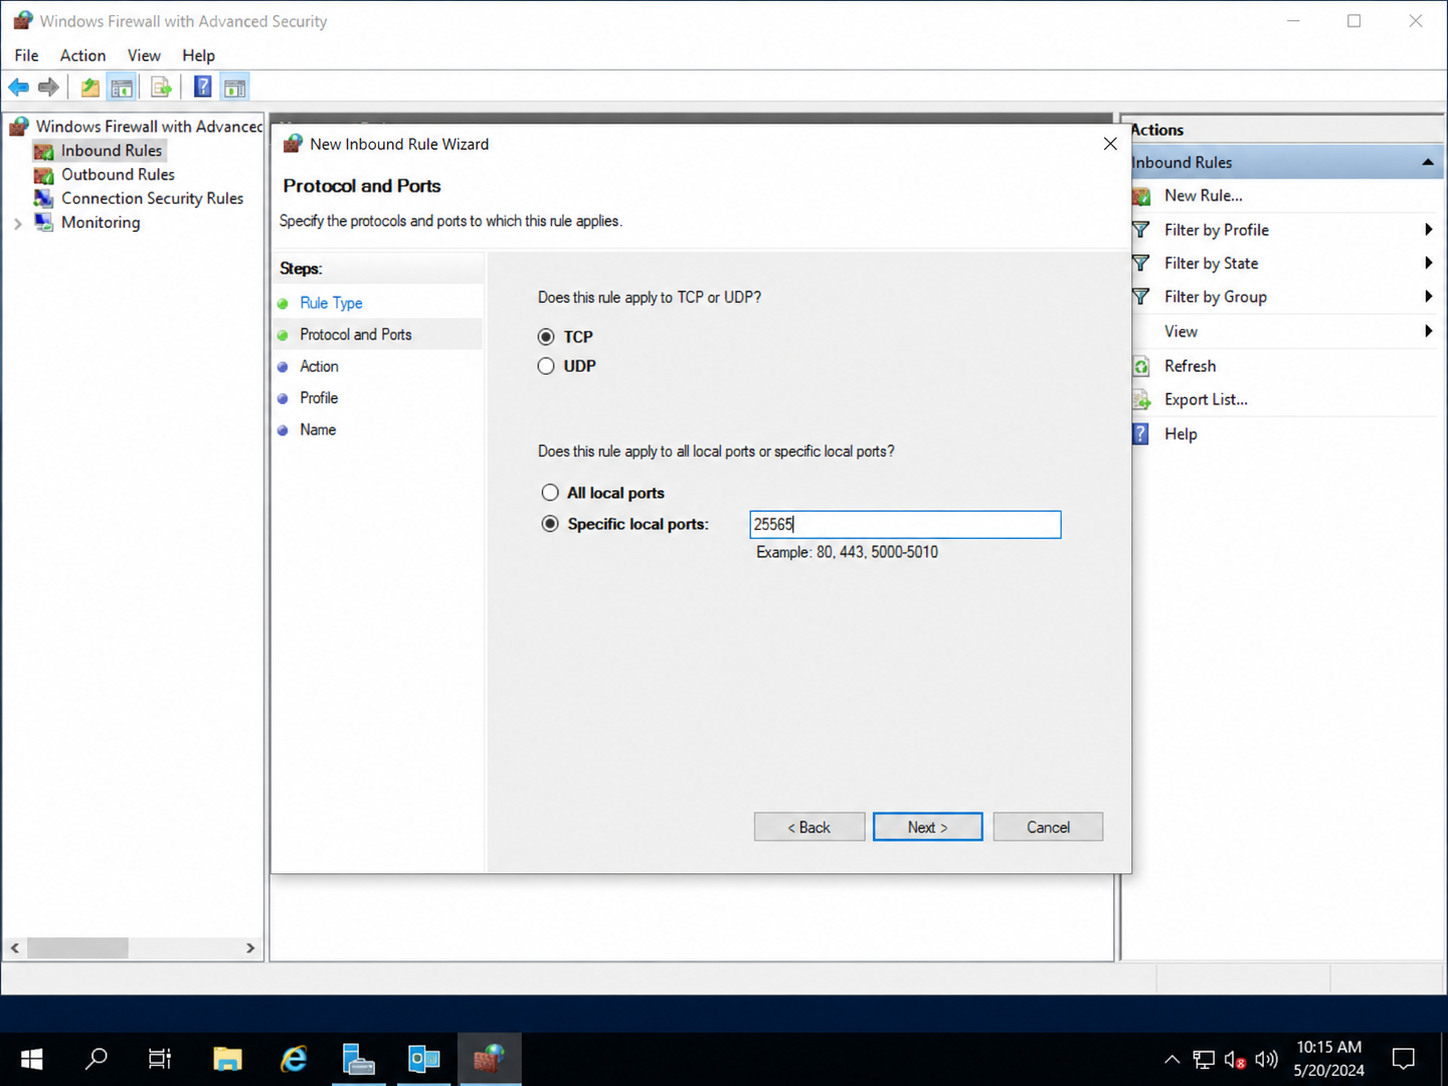The image size is (1448, 1086).
Task: Open Server Manager taskbar icon
Action: (x=358, y=1059)
